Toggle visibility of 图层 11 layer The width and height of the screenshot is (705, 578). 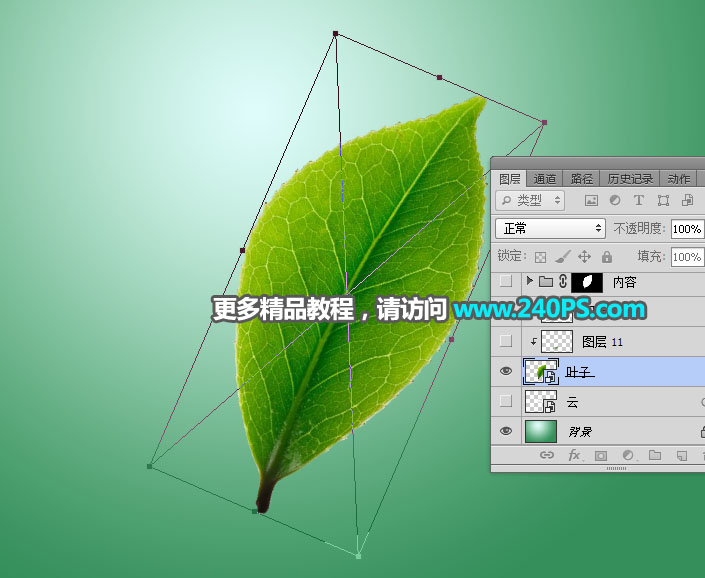click(506, 342)
